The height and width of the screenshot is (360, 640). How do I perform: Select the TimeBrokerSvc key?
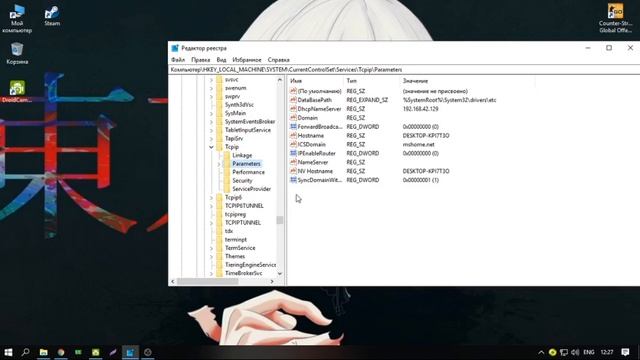point(243,273)
